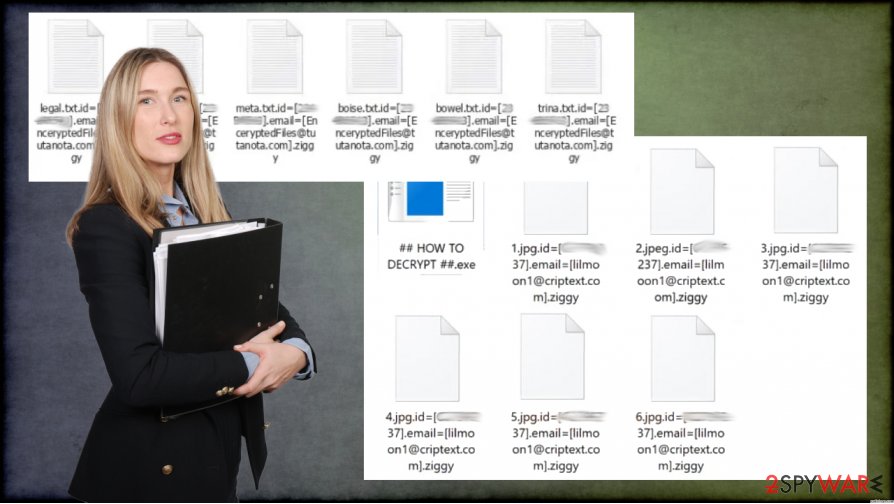
Task: Open the HOW TO DECRYPT exe icon
Action: [x=431, y=201]
